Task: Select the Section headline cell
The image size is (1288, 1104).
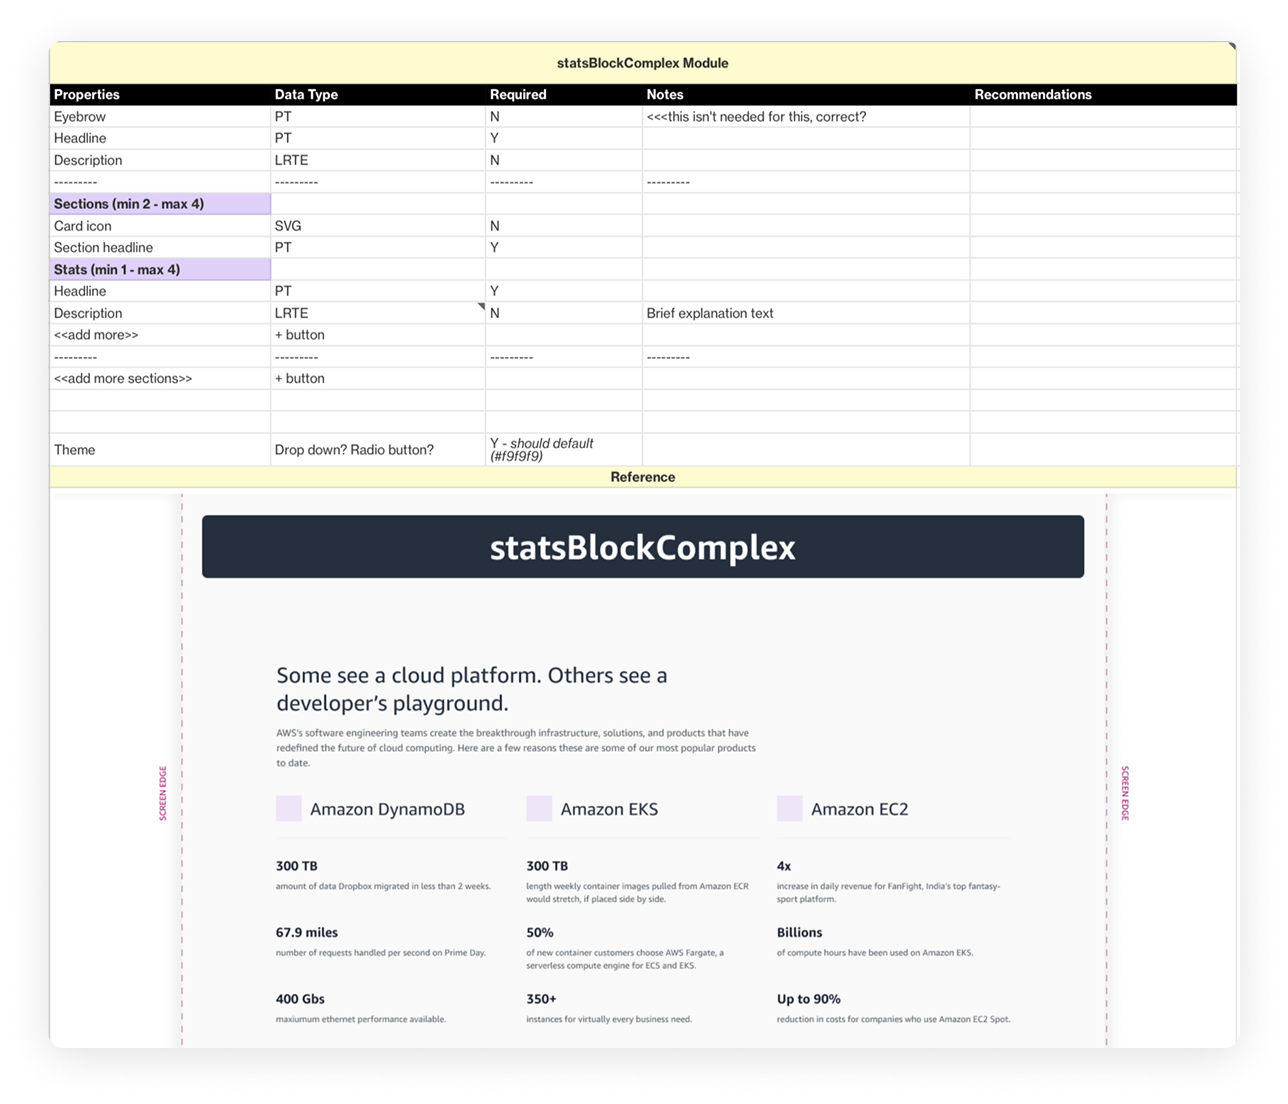Action: [160, 248]
